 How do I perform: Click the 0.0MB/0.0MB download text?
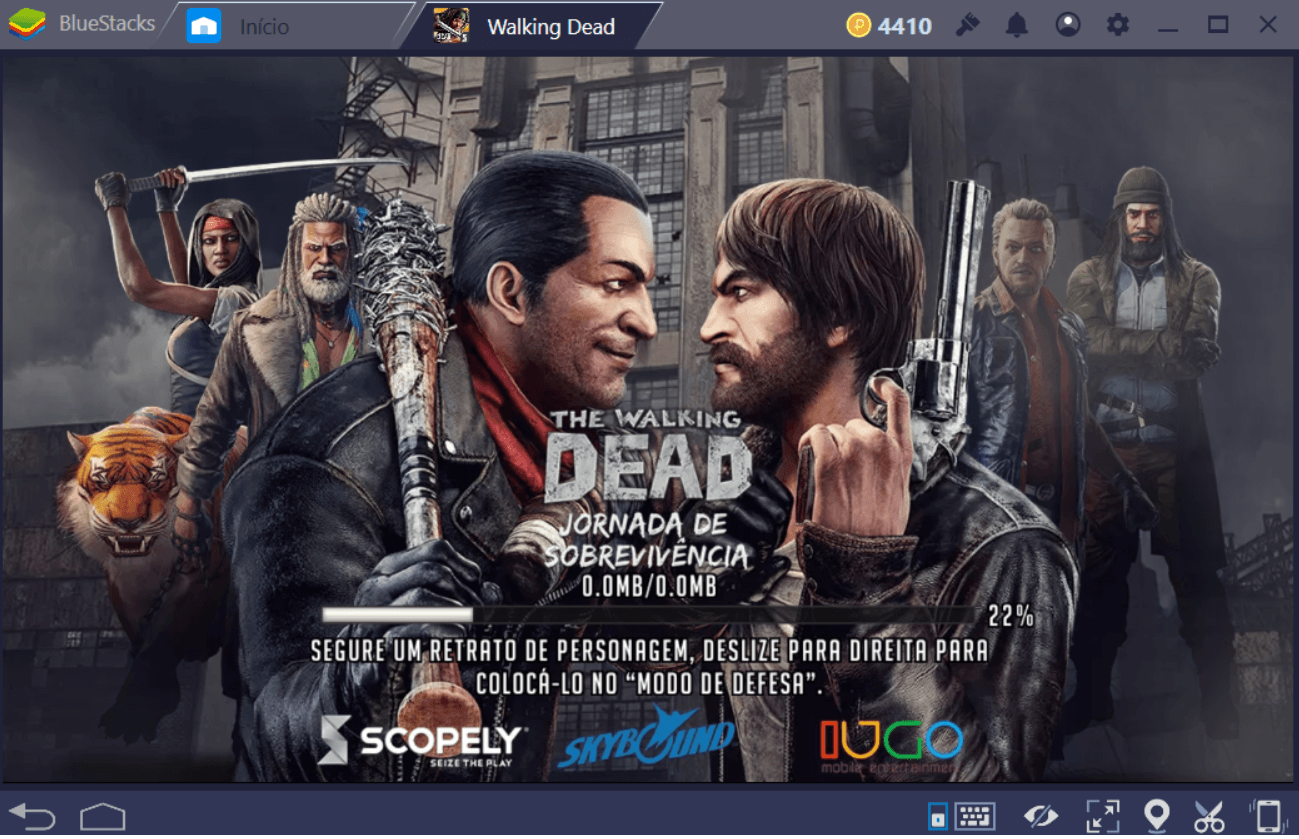coord(649,587)
